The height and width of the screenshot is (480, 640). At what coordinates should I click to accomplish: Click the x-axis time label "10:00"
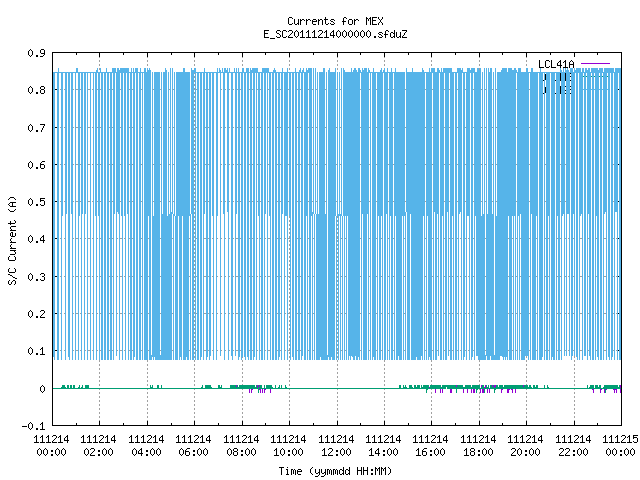pos(288,452)
